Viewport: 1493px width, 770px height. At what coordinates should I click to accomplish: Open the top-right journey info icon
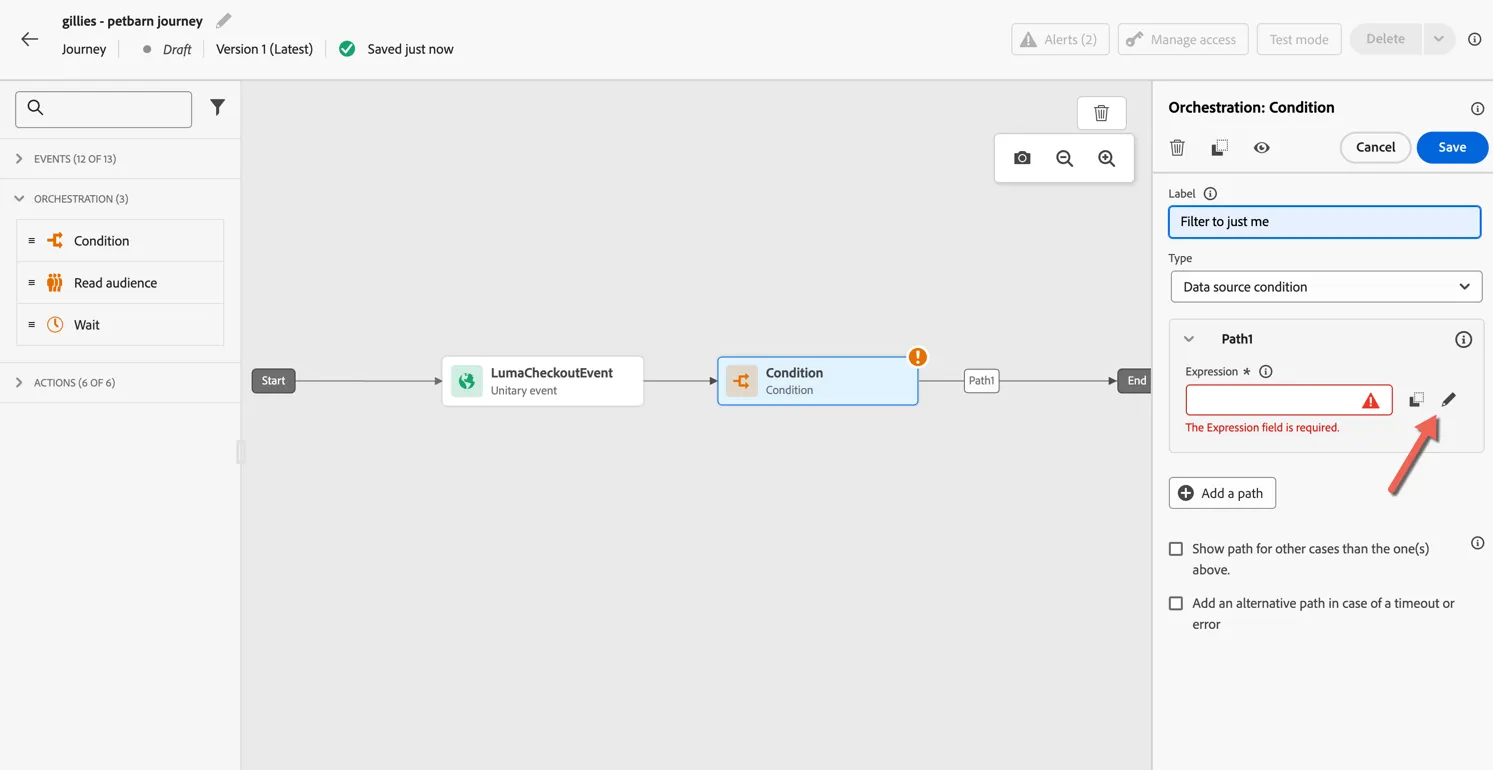(1474, 39)
